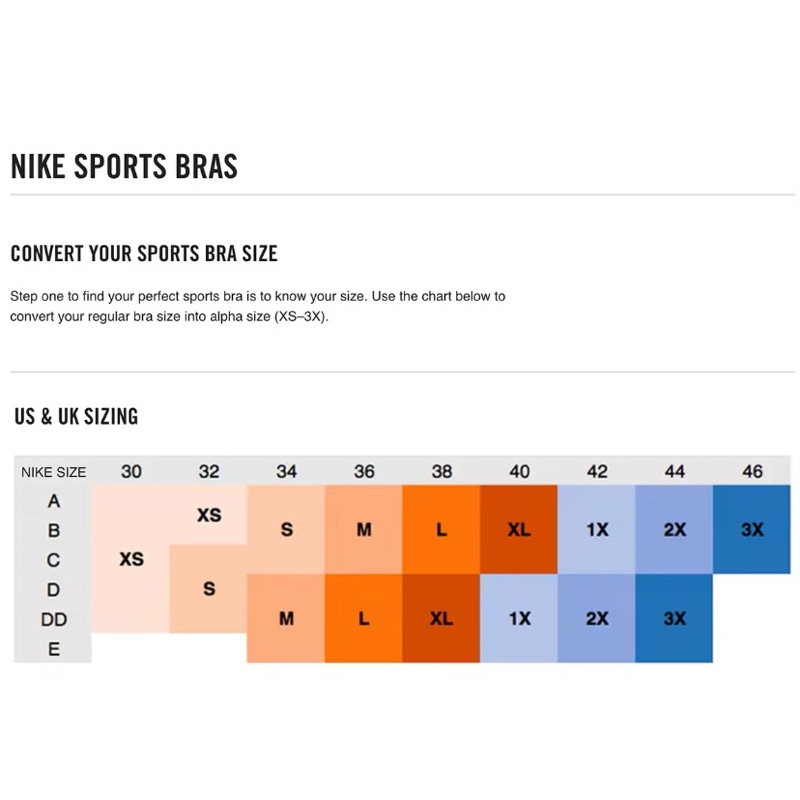Screen dimensions: 800x800
Task: Click the 3X cell under band 46
Action: (752, 530)
